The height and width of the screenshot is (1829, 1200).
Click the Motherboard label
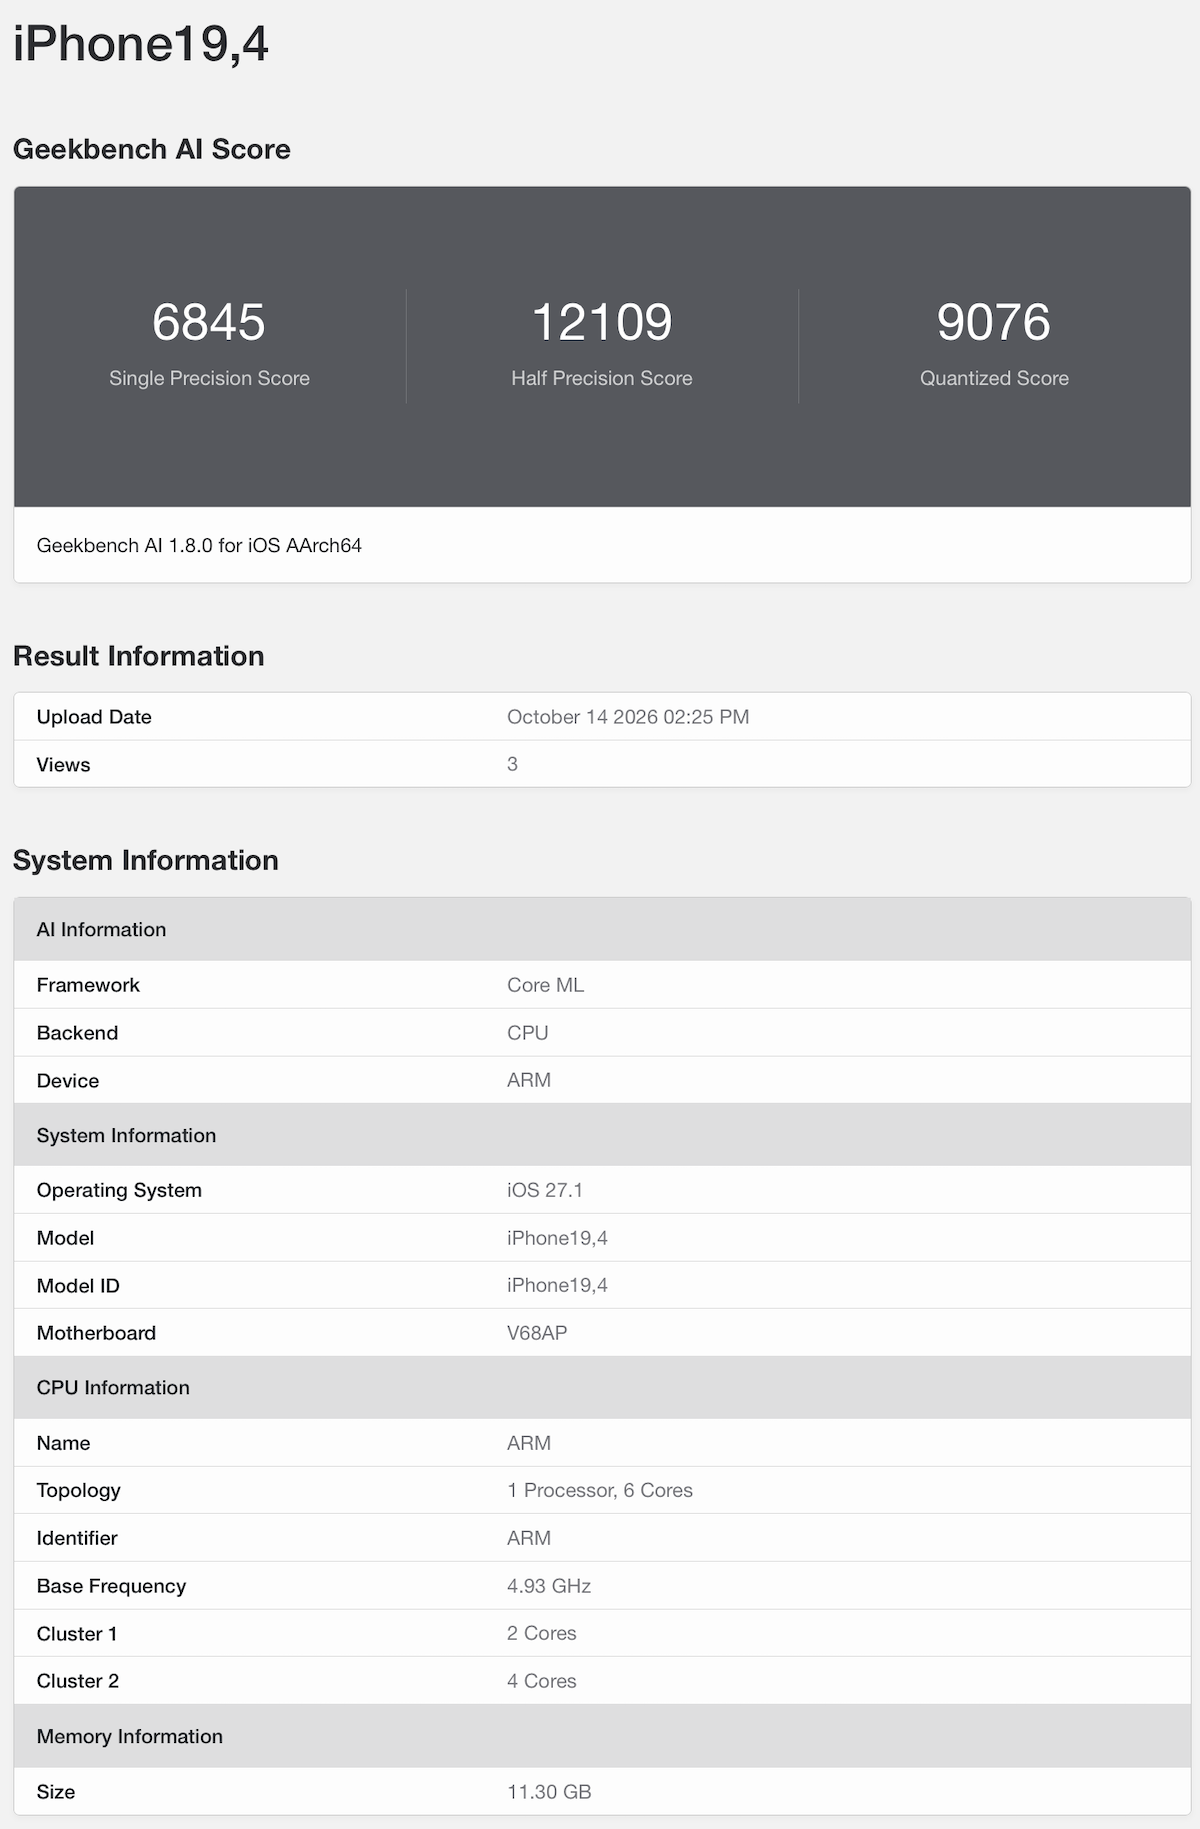[96, 1333]
